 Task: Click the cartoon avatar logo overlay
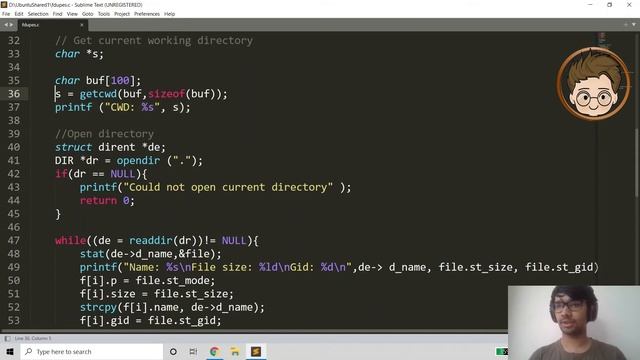tap(594, 84)
